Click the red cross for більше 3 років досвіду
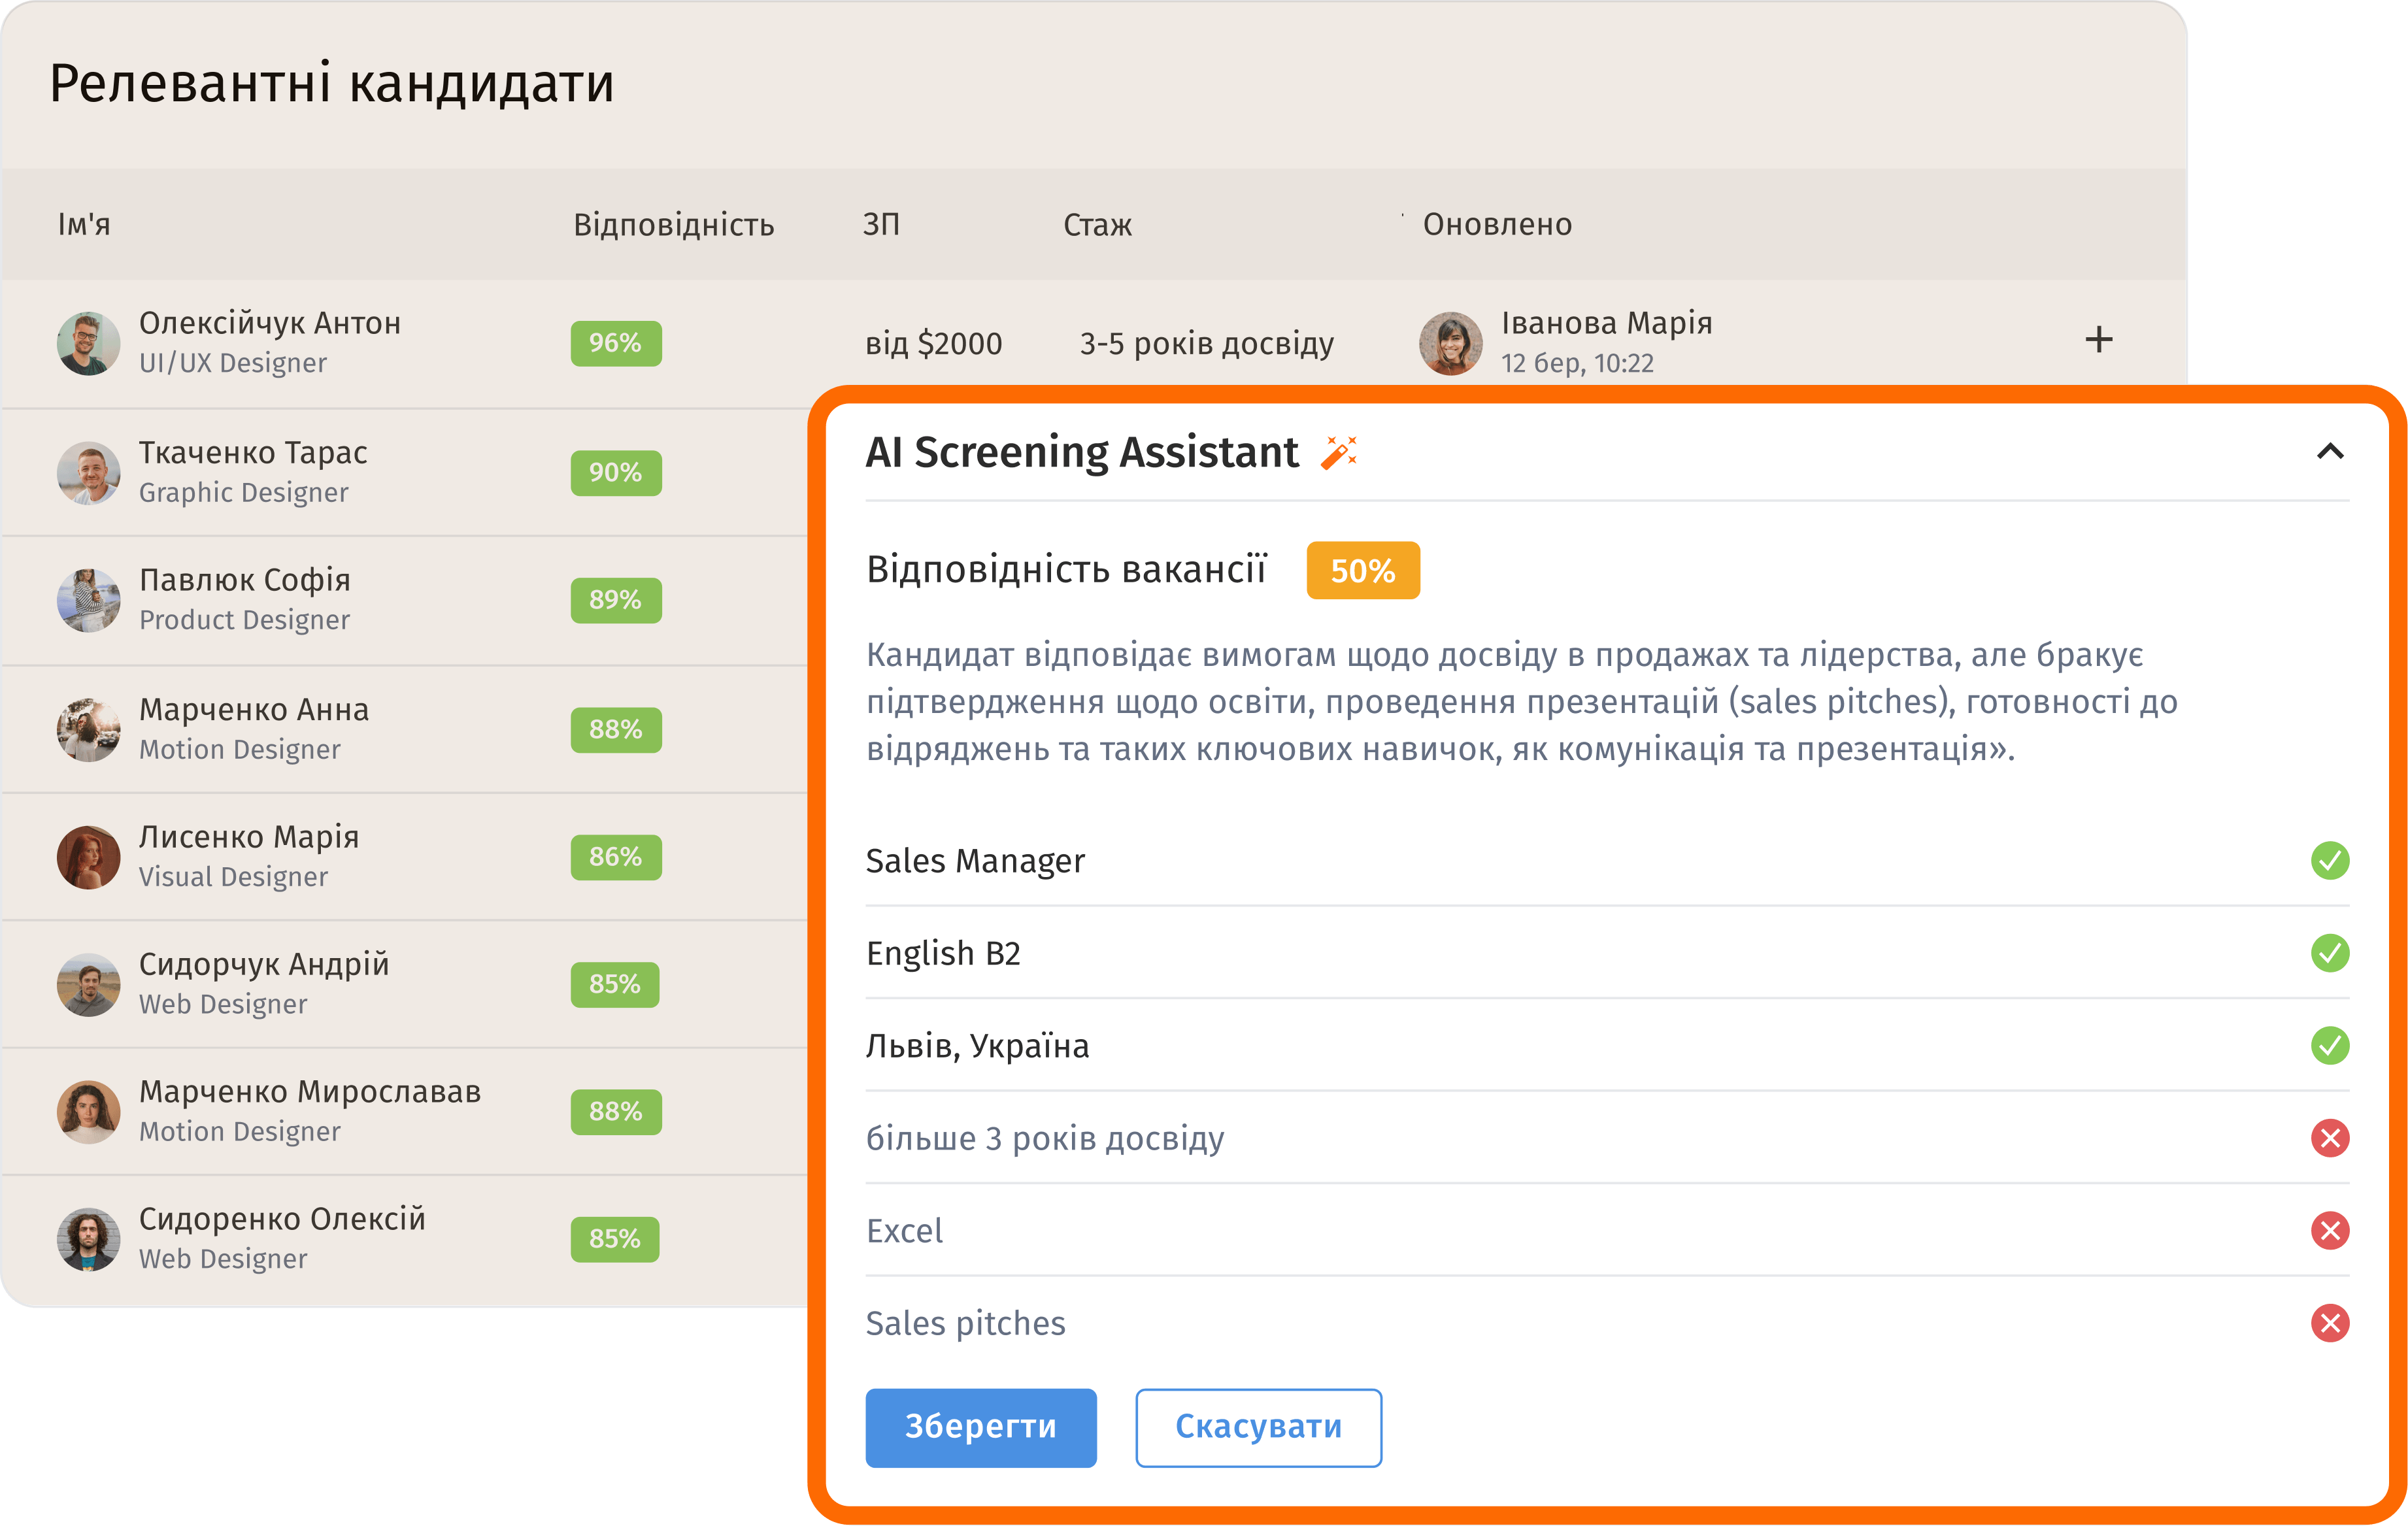 [2329, 1138]
